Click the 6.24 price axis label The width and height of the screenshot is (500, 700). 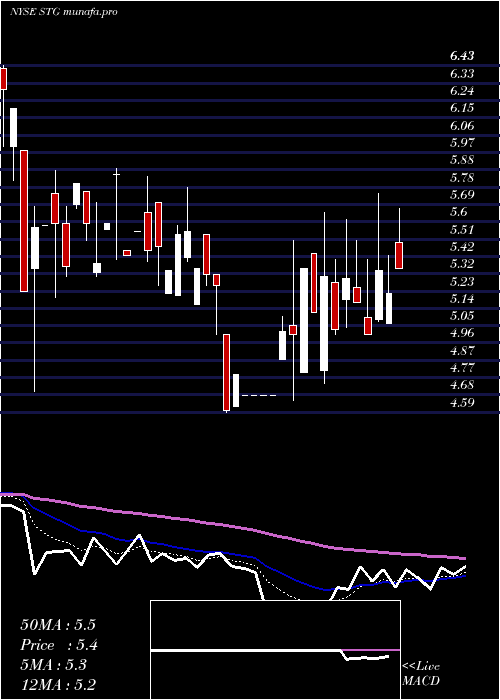(462, 91)
